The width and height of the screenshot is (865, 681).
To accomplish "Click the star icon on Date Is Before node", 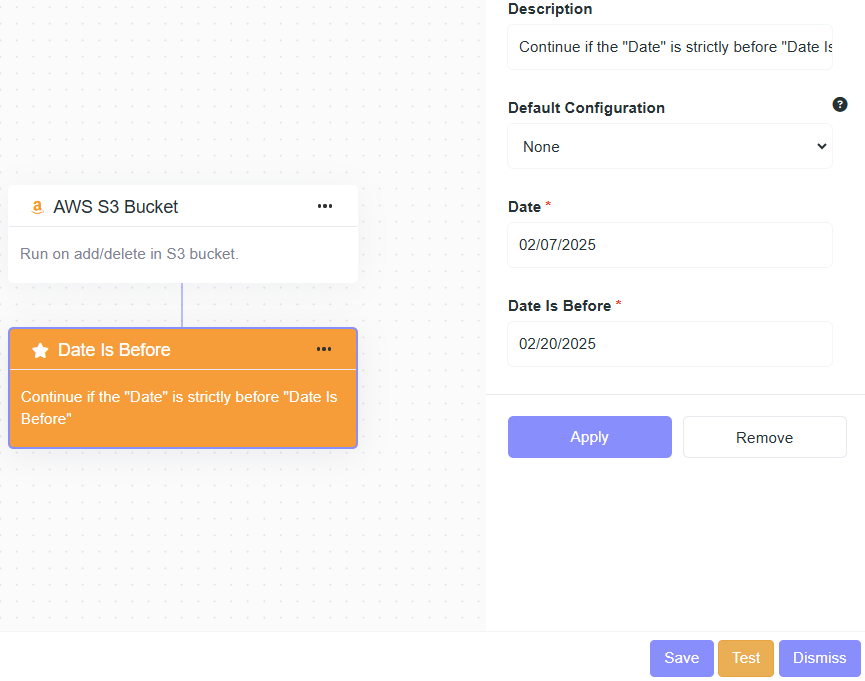I will click(x=40, y=350).
